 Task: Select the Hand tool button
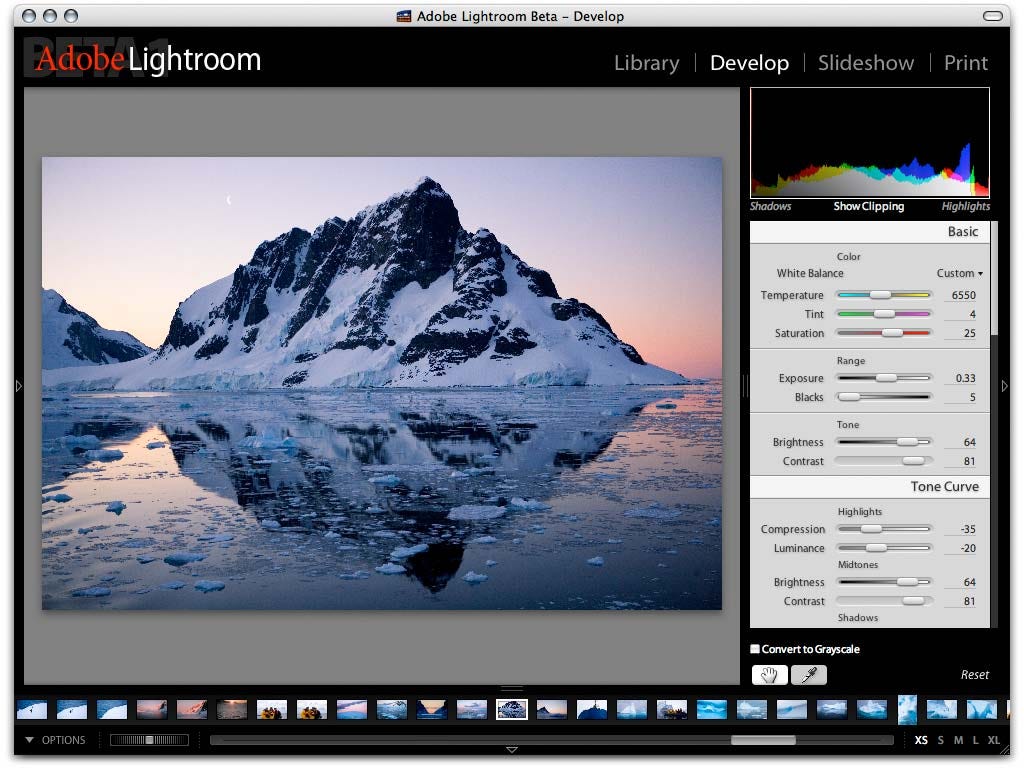coord(769,675)
